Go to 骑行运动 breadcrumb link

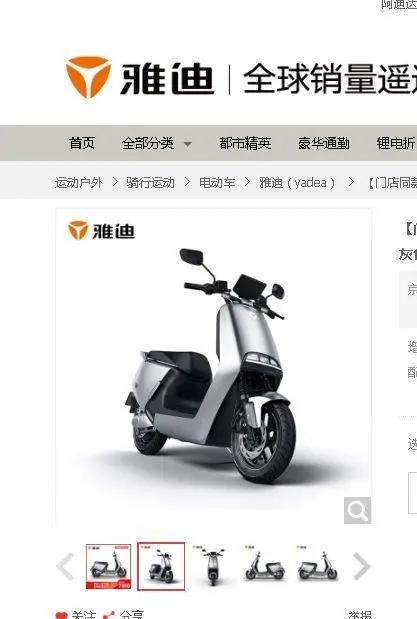(150, 183)
